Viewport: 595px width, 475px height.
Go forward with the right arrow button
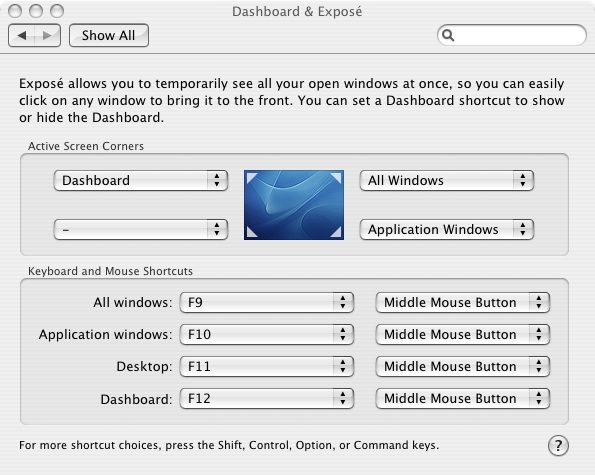click(47, 36)
